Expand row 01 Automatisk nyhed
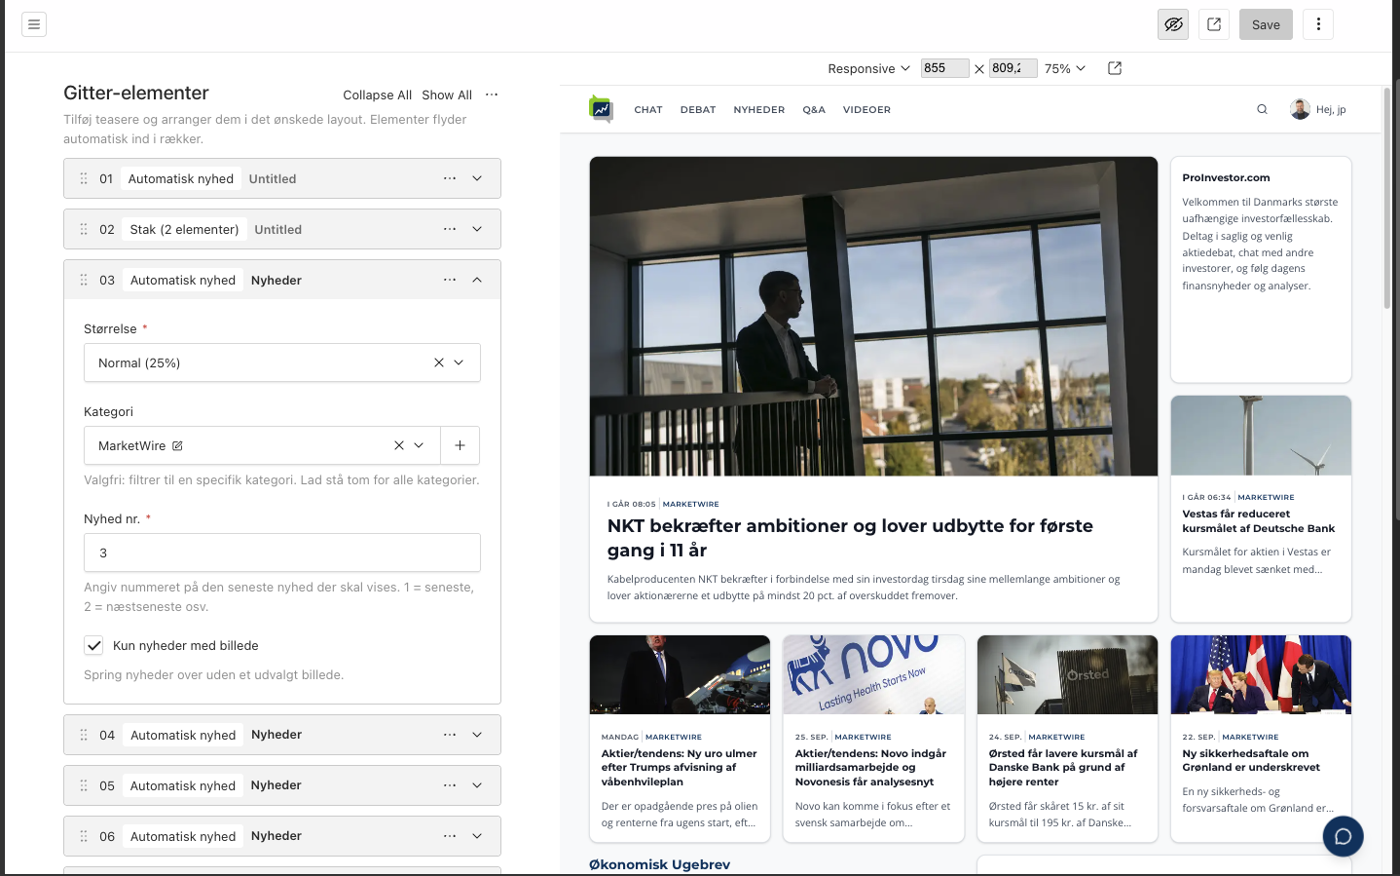This screenshot has width=1400, height=876. pos(477,179)
